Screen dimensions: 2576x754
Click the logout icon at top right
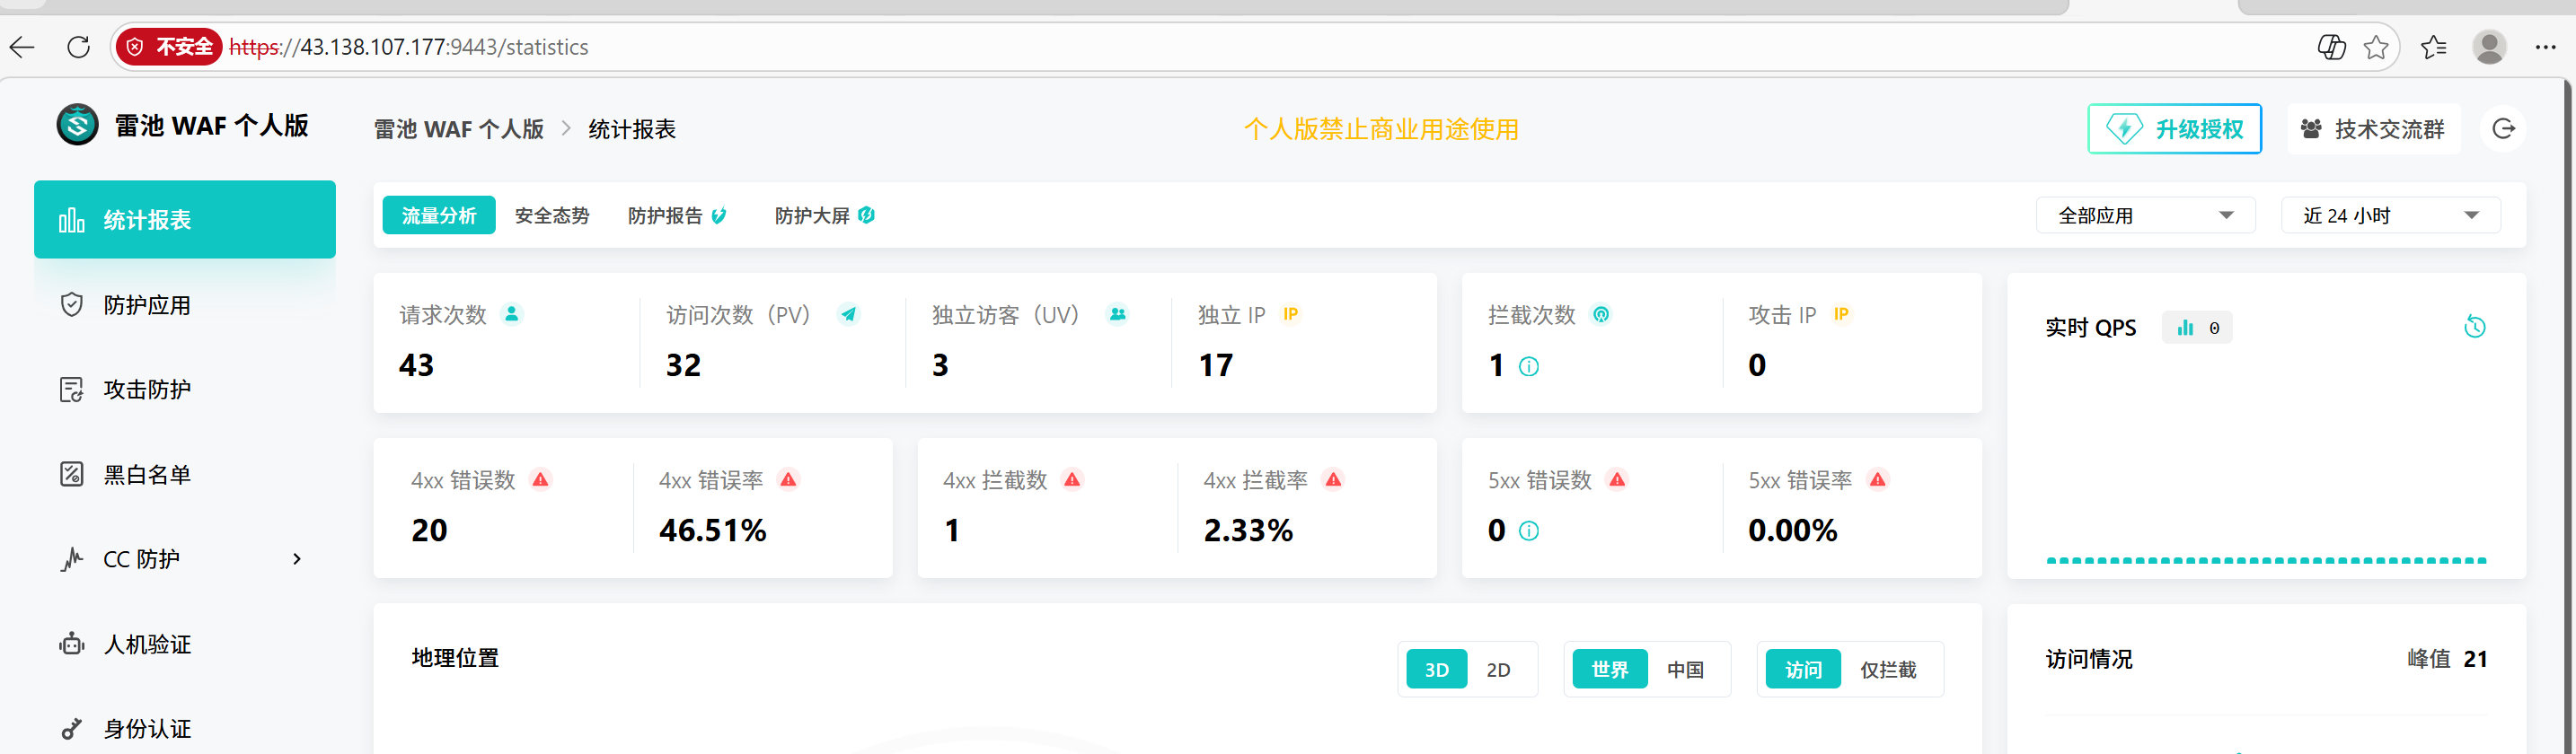[x=2503, y=129]
